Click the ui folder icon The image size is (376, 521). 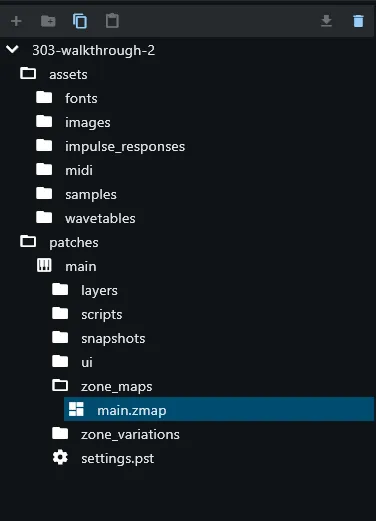pos(60,362)
